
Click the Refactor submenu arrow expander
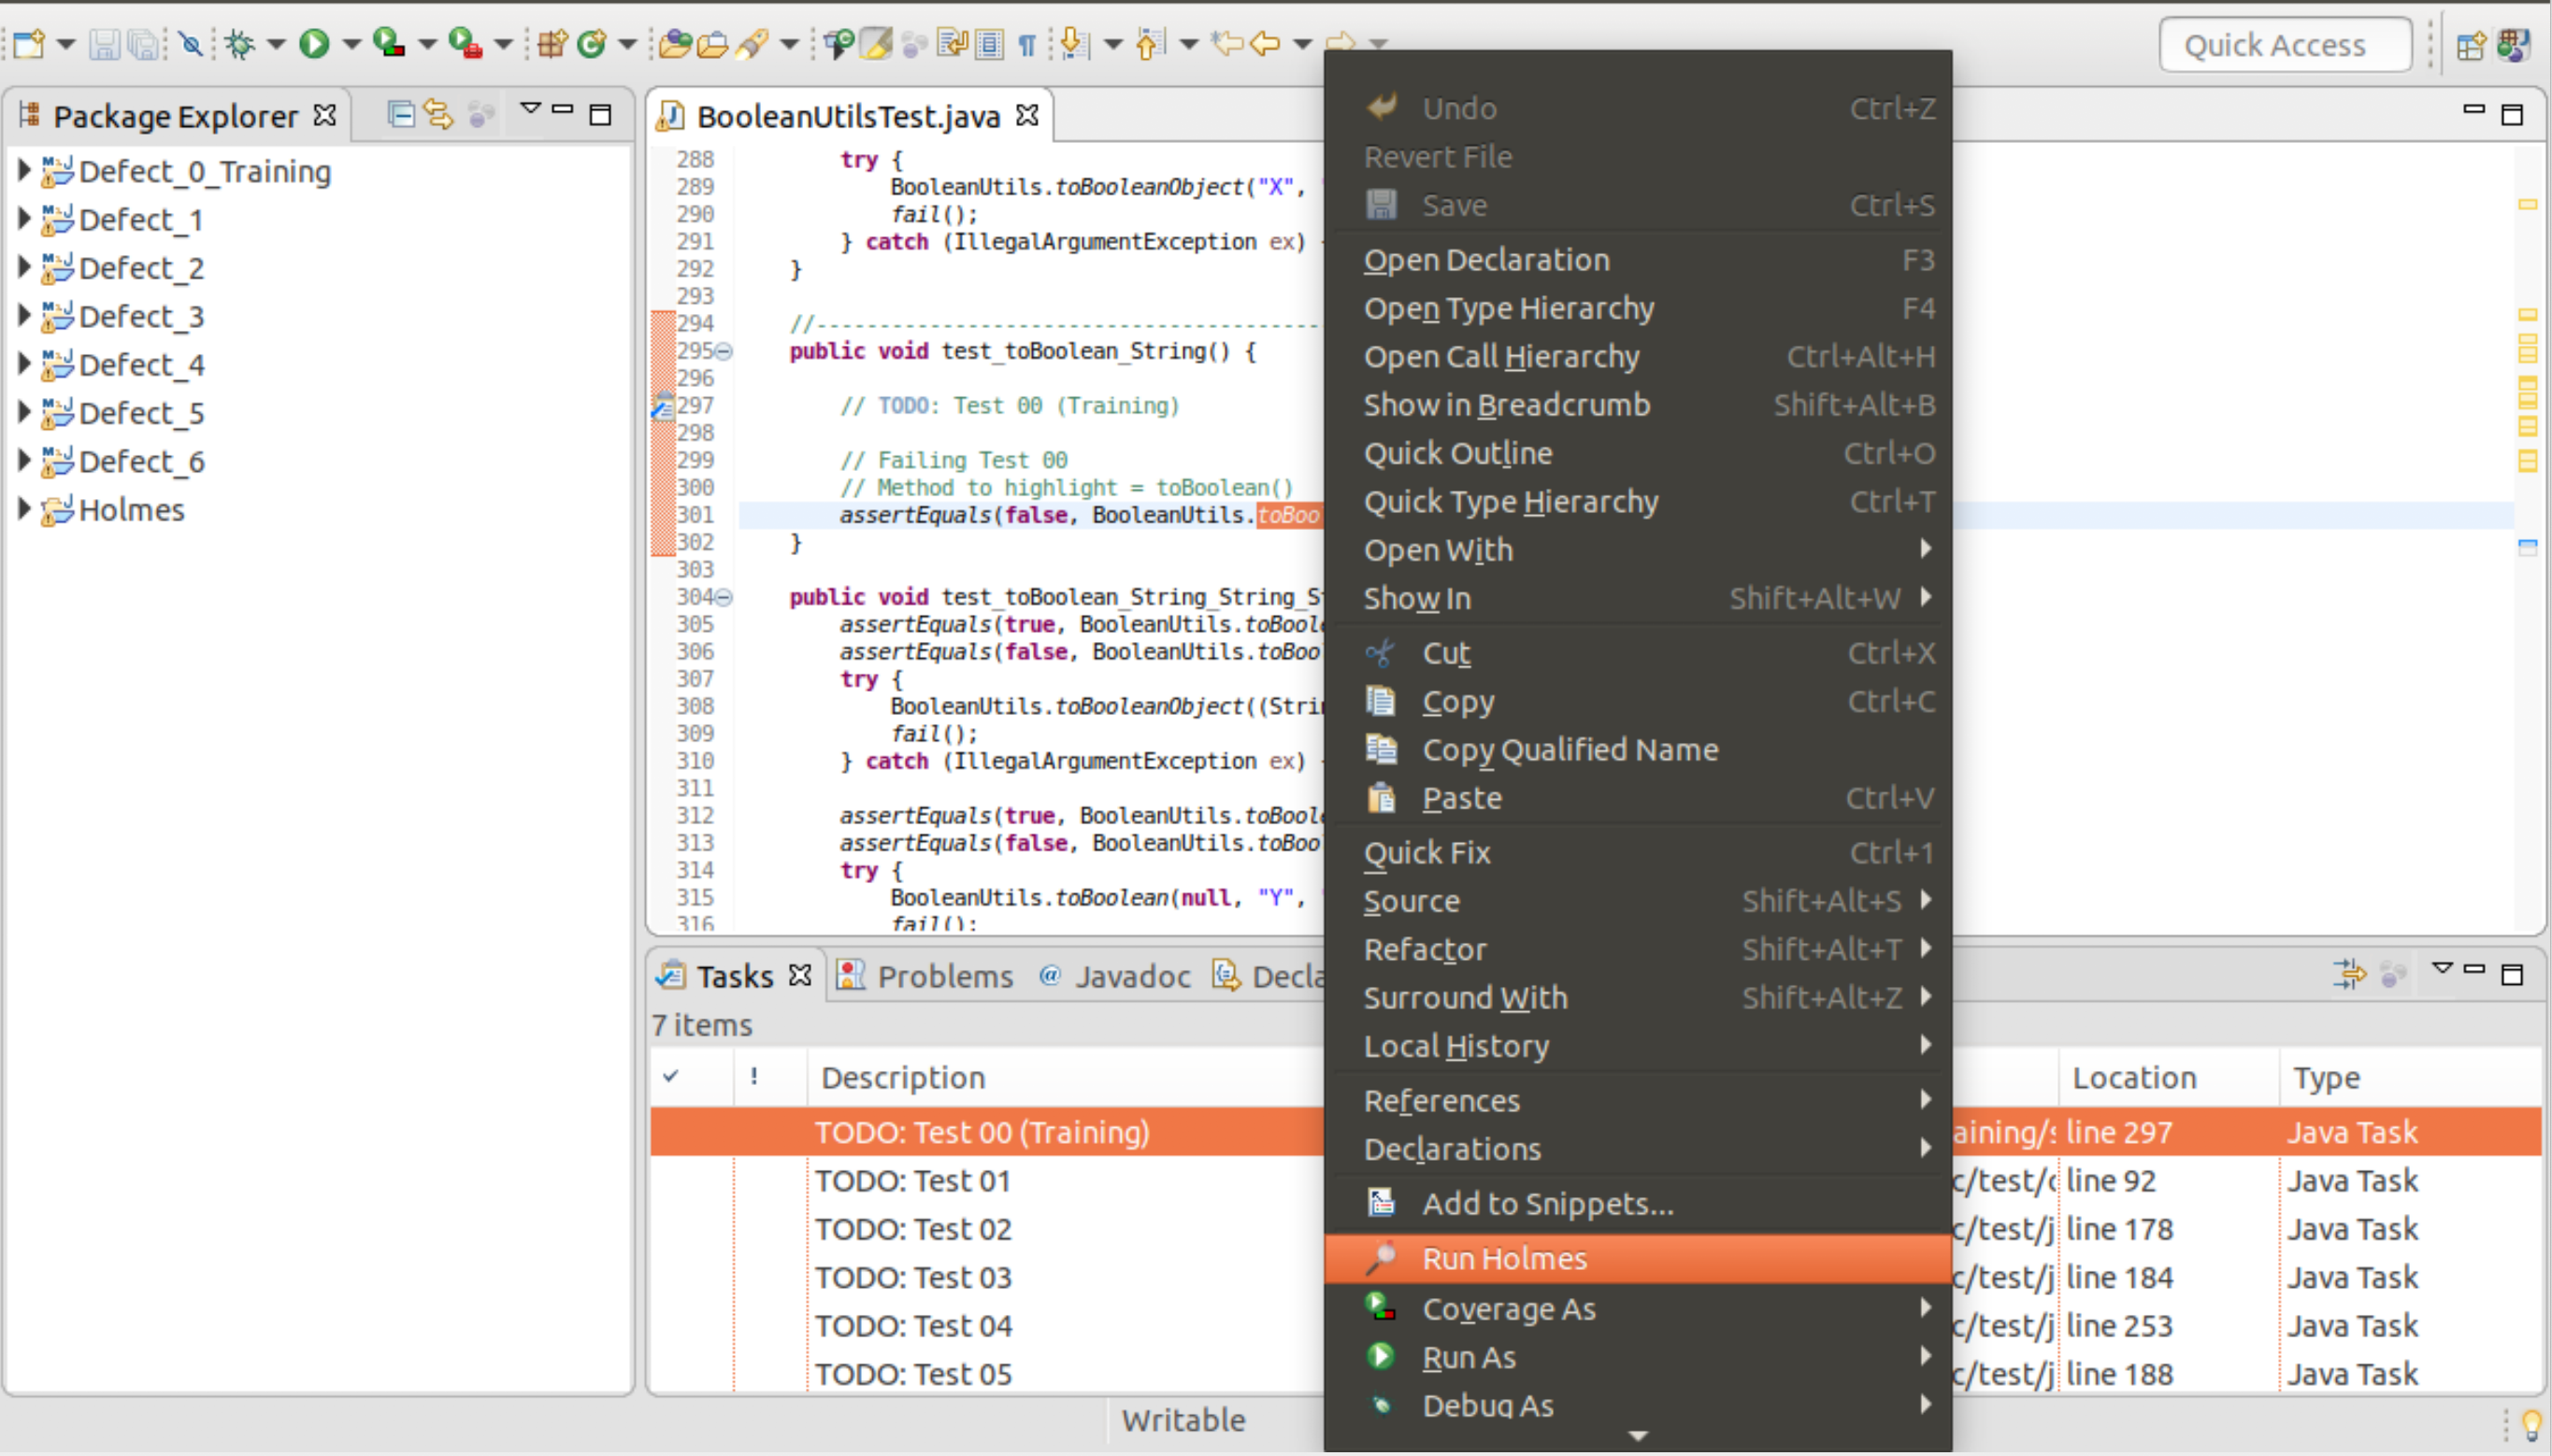click(x=1927, y=948)
